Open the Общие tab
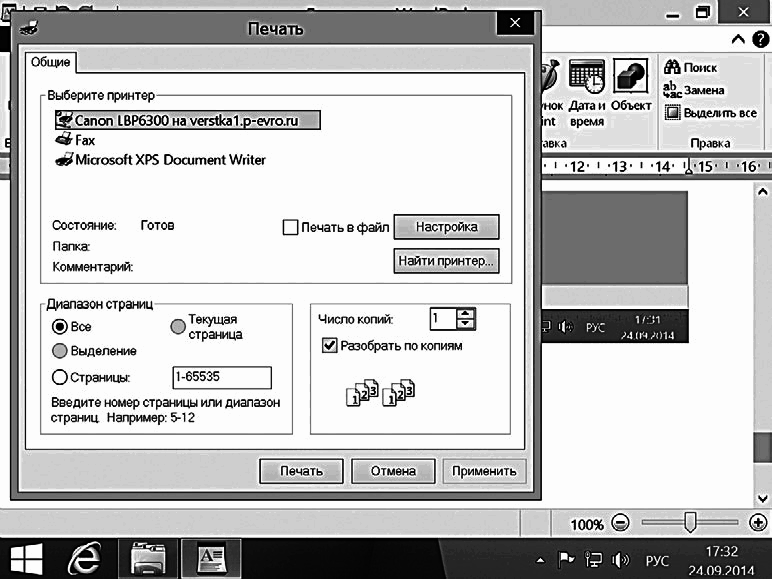Screen dimensions: 772x579 [50, 63]
